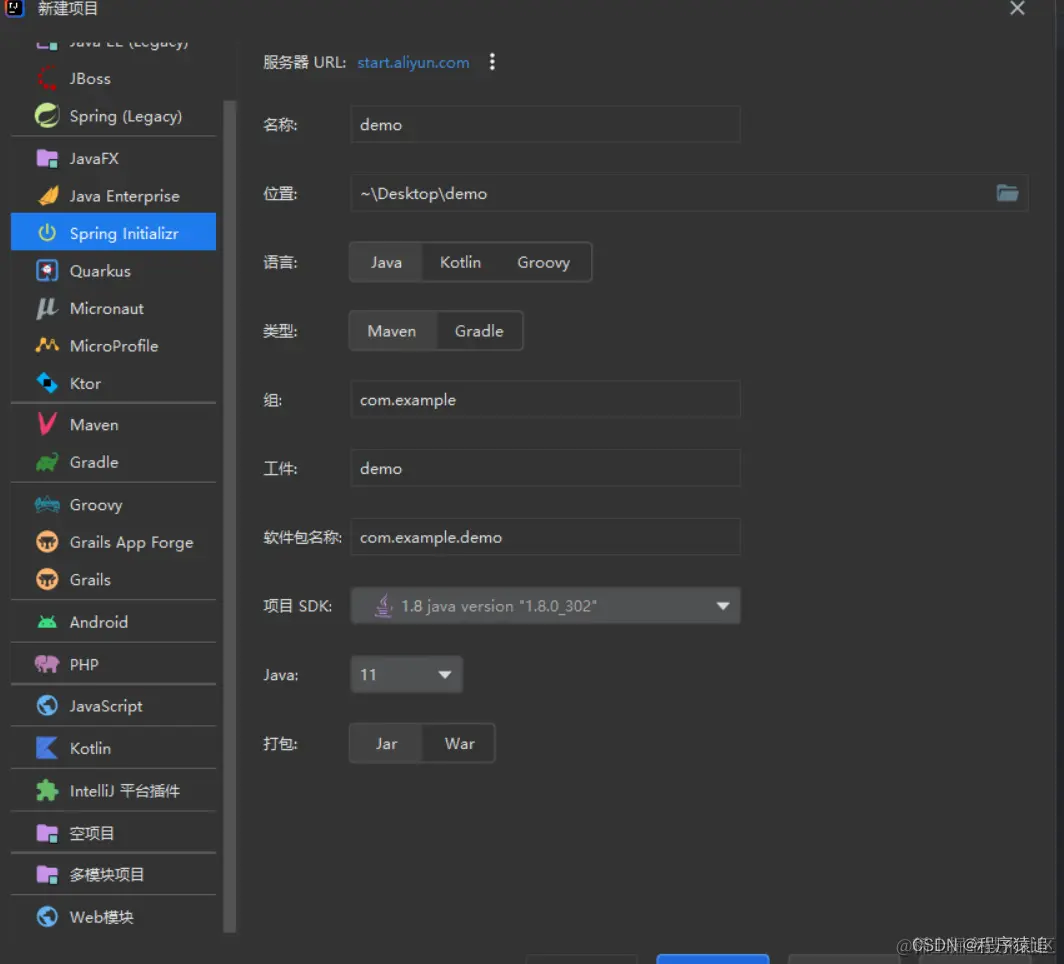Click the Android robot icon

(47, 622)
